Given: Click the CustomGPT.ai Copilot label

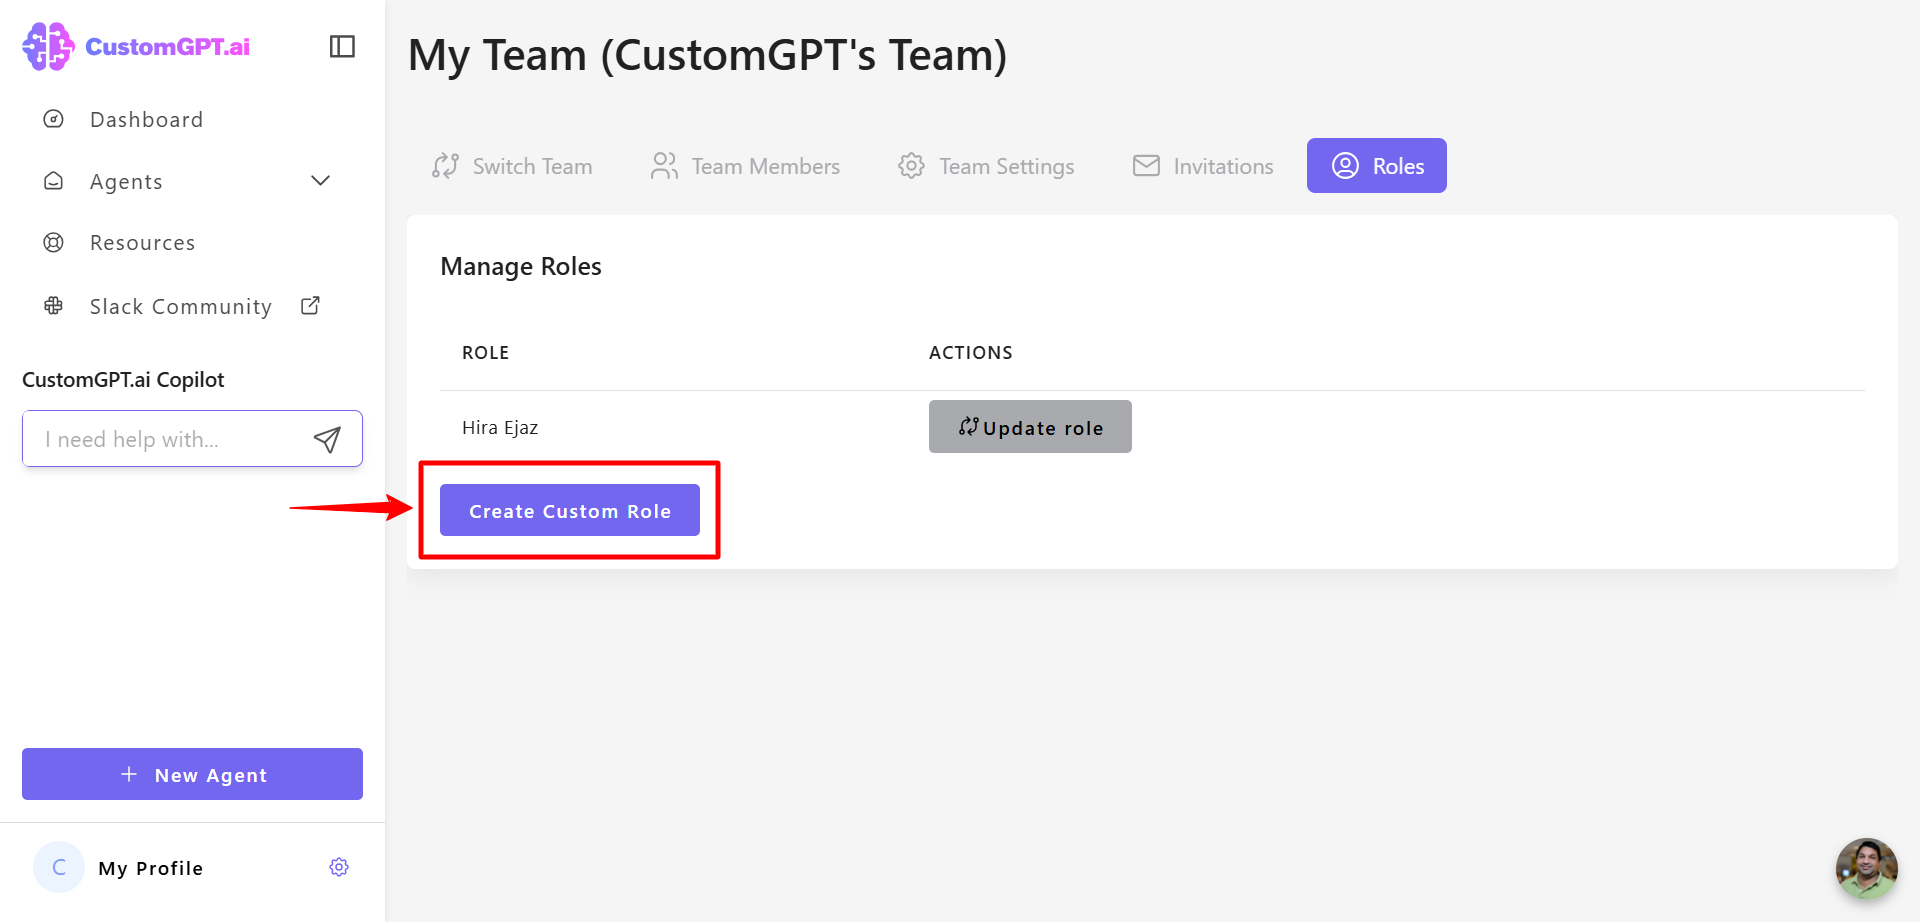Looking at the screenshot, I should (123, 380).
